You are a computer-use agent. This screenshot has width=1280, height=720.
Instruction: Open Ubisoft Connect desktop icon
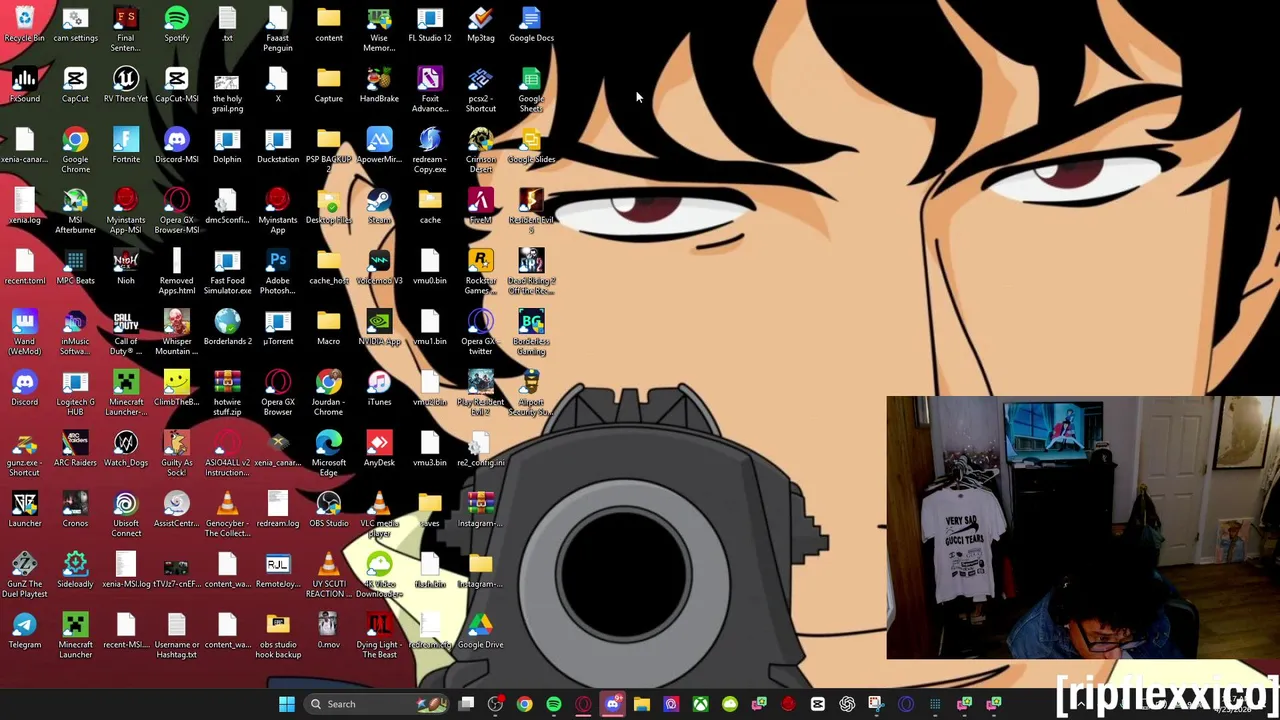click(126, 514)
